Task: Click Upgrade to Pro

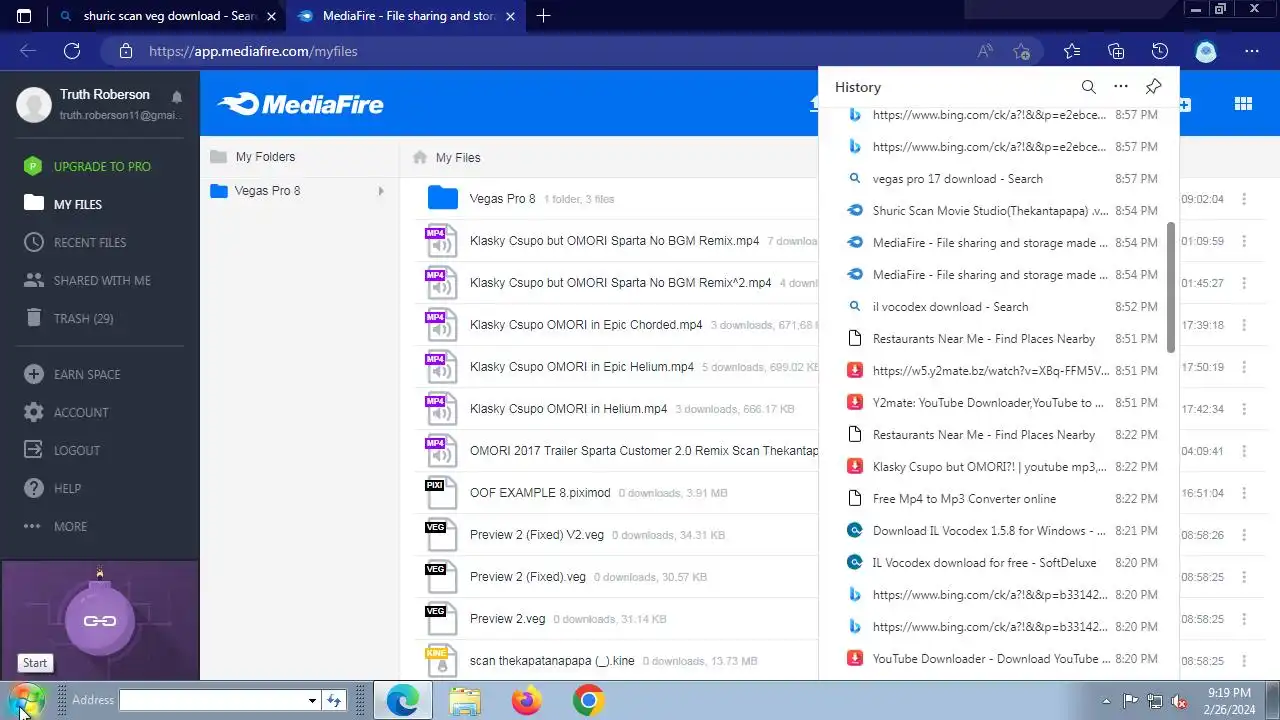Action: click(x=102, y=166)
